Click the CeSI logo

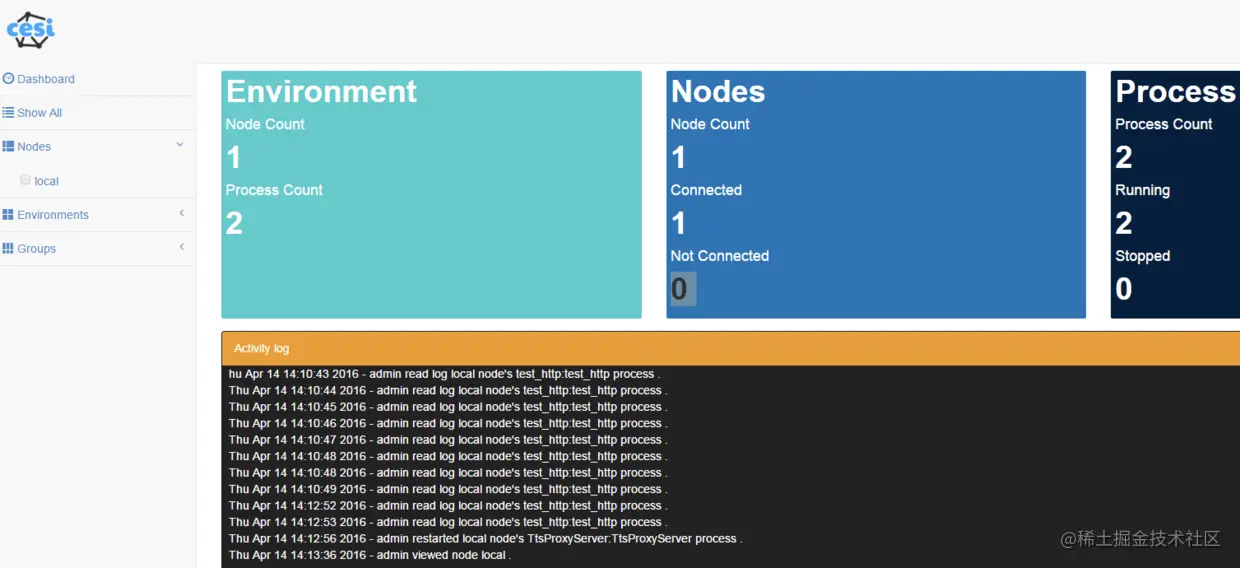tap(31, 30)
